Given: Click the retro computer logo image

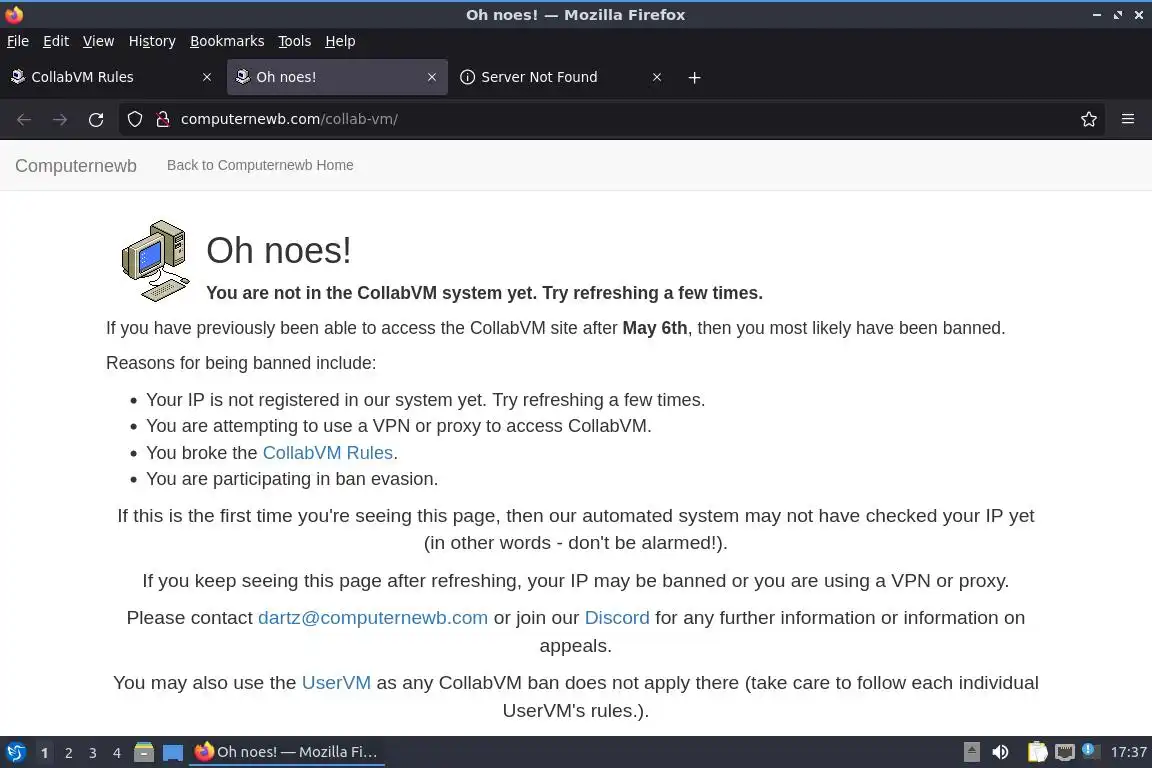Looking at the screenshot, I should tap(156, 261).
